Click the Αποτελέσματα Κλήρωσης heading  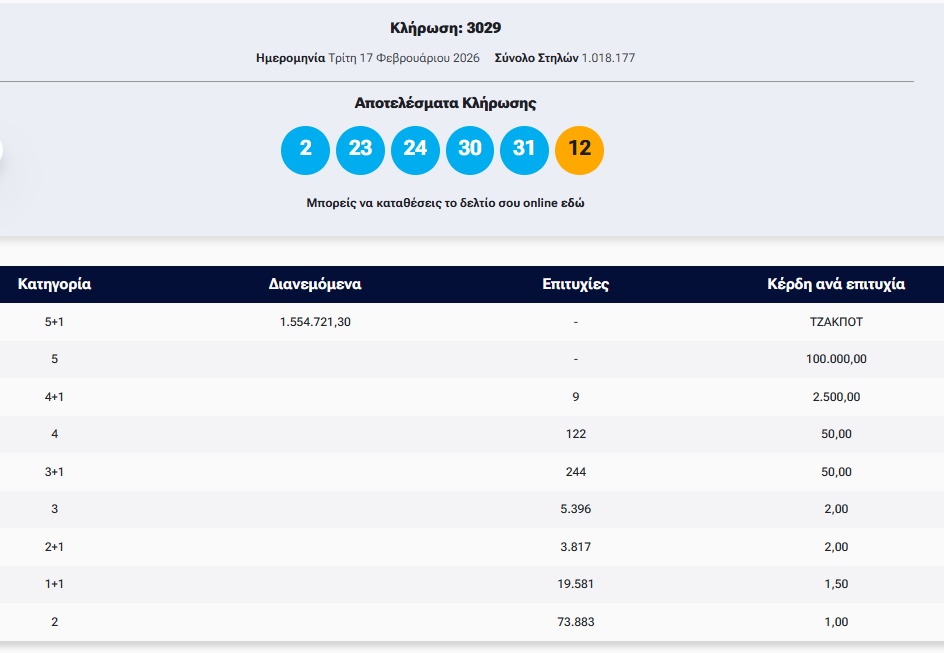click(446, 101)
